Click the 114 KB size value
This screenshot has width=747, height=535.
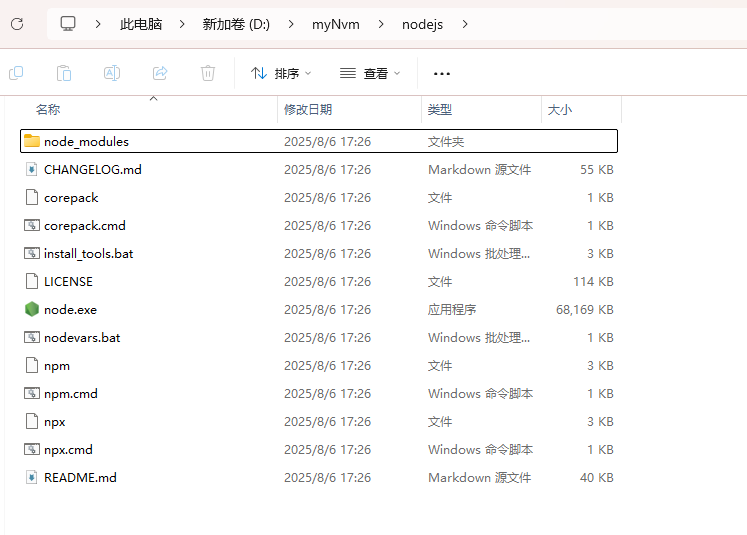tap(593, 282)
